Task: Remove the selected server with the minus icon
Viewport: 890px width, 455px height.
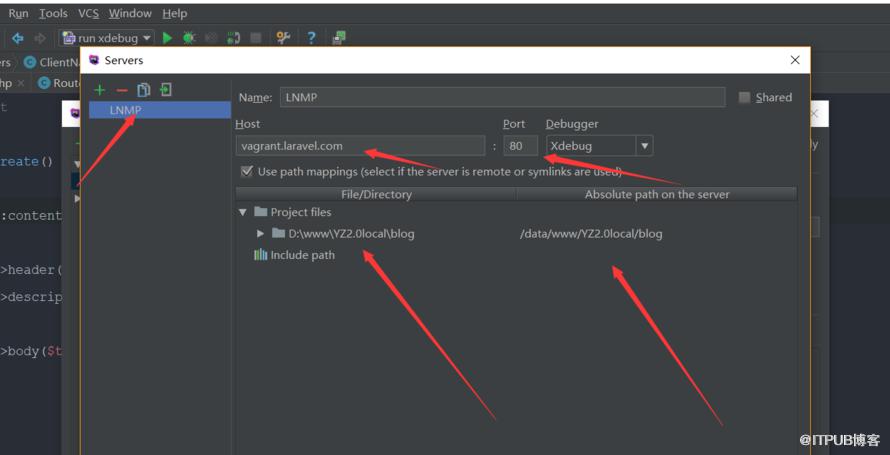Action: point(121,90)
